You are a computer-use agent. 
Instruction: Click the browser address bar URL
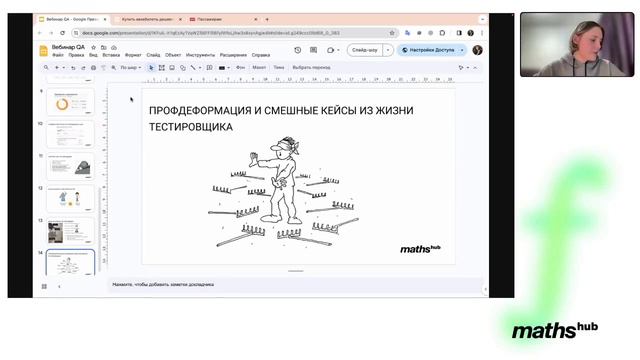[x=211, y=33]
